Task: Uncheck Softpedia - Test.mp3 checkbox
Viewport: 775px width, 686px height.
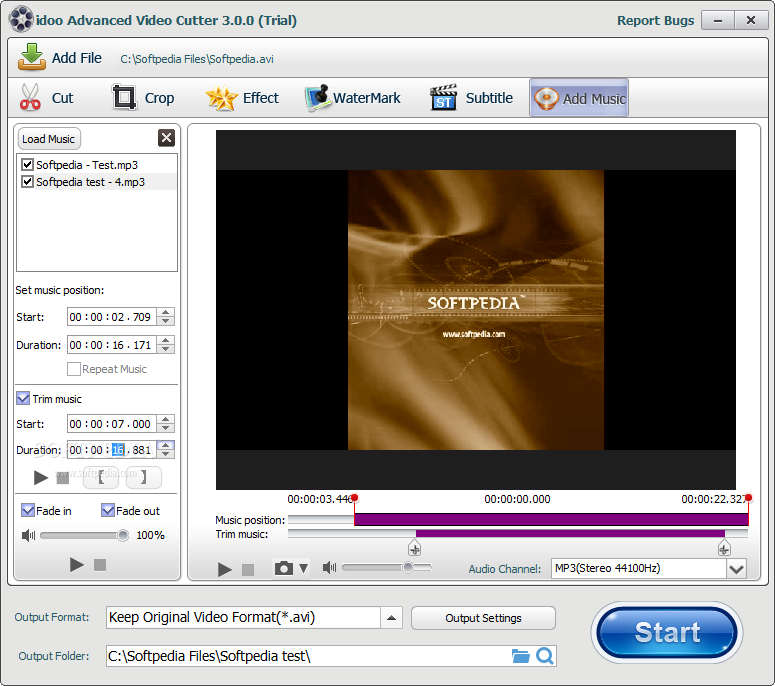Action: coord(28,165)
